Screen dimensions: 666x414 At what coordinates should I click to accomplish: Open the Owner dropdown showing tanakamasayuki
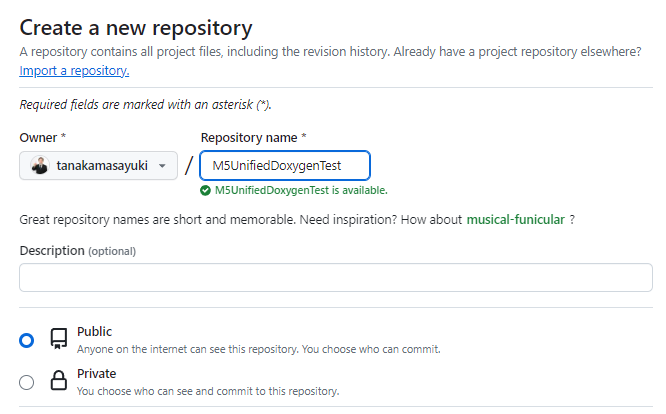(x=98, y=166)
